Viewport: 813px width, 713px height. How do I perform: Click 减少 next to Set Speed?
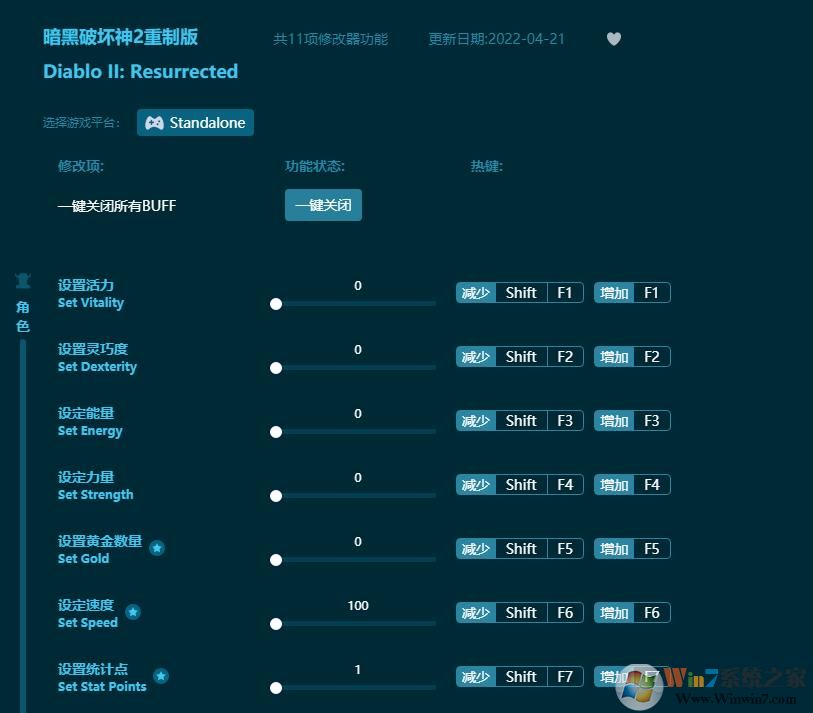point(475,612)
